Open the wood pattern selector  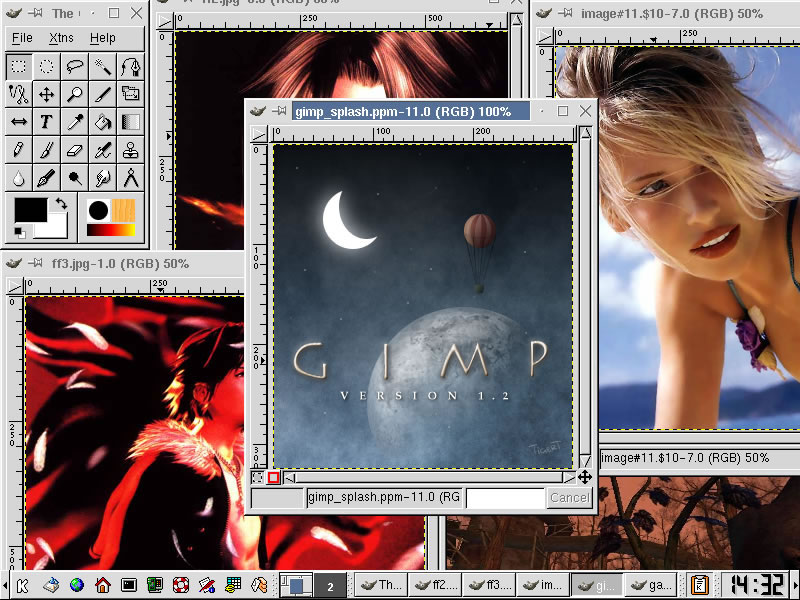pyautogui.click(x=123, y=210)
